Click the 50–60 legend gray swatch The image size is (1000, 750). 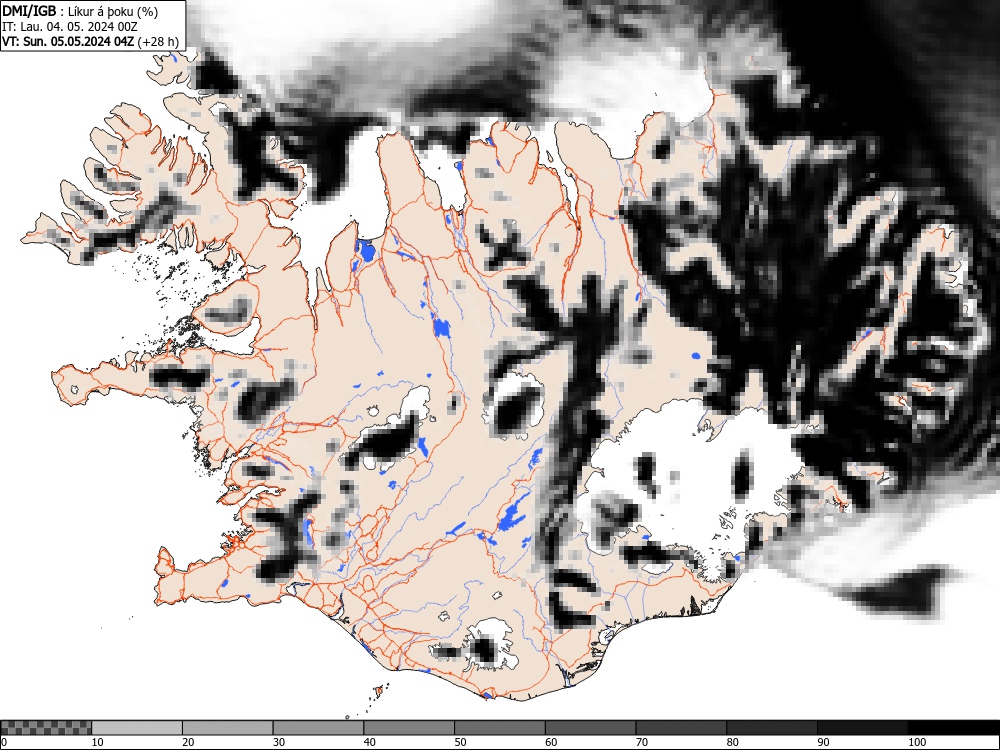(499, 728)
